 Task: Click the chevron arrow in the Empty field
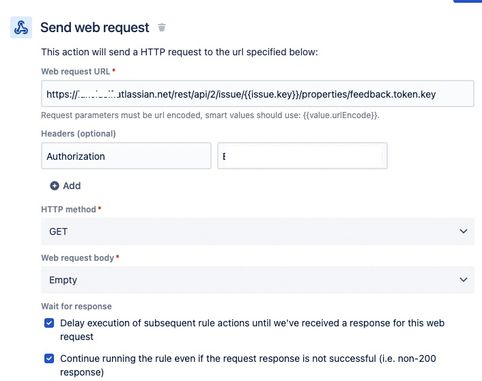click(x=463, y=280)
